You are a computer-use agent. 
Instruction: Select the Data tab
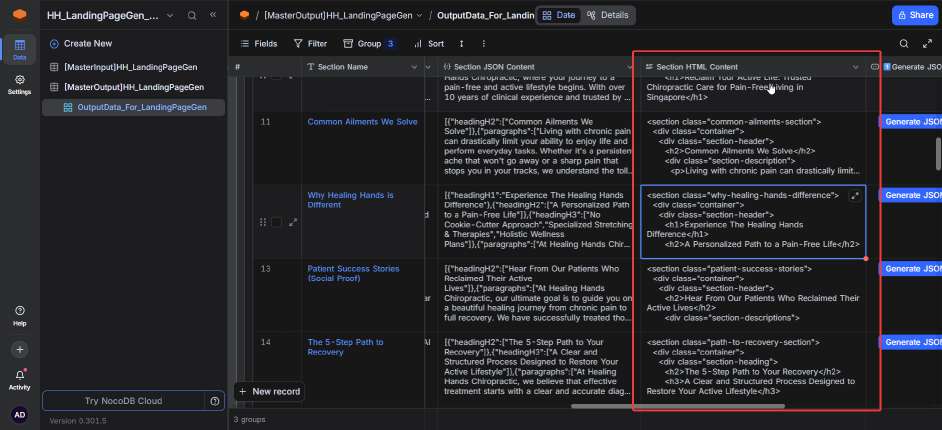click(x=559, y=15)
